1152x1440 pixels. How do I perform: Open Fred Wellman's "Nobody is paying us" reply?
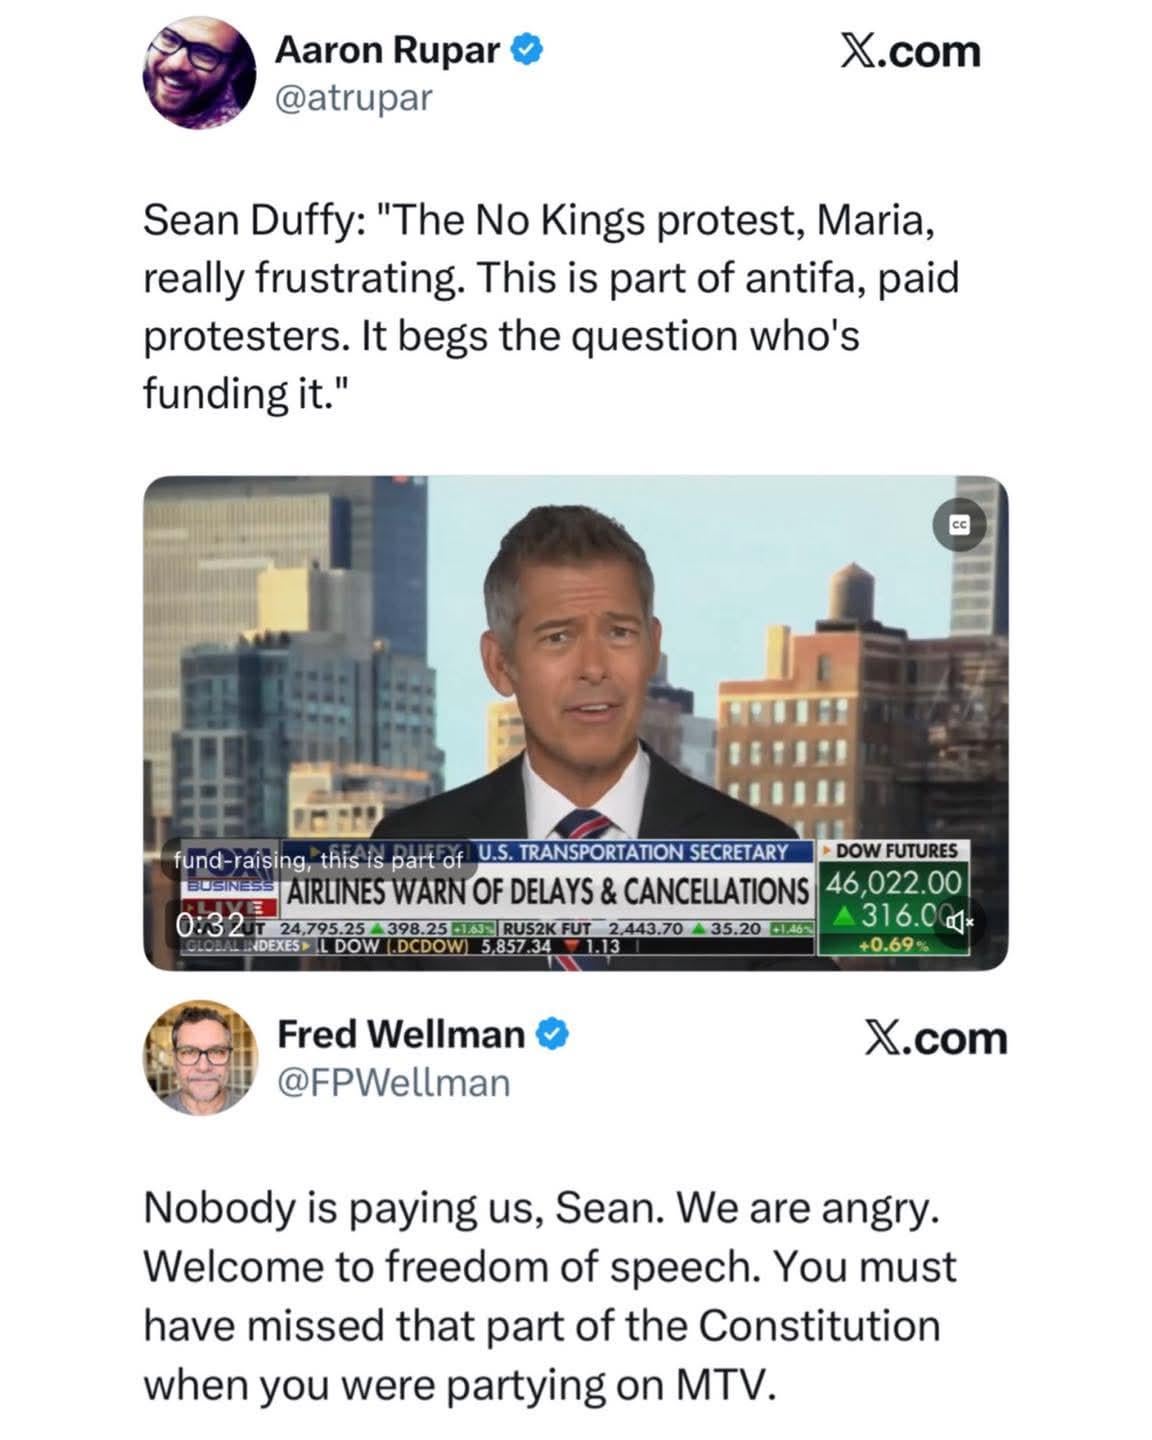coord(550,1296)
